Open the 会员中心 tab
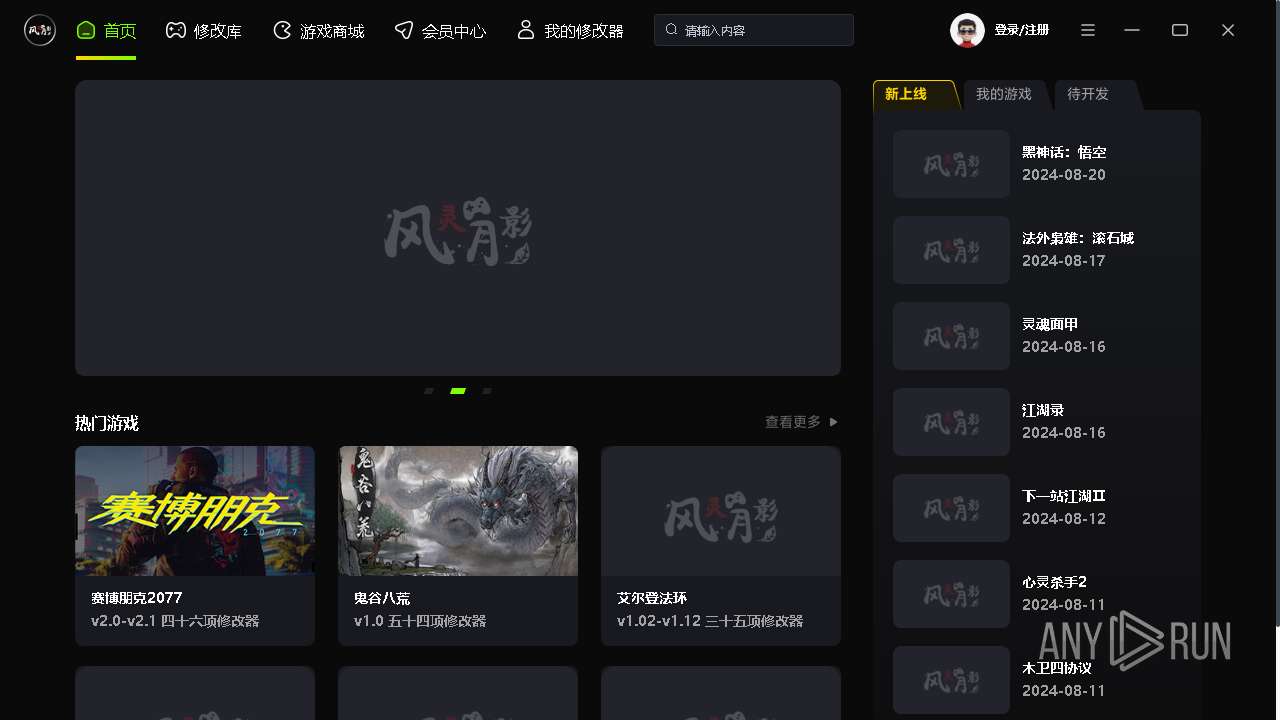Image resolution: width=1280 pixels, height=720 pixels. tap(440, 31)
